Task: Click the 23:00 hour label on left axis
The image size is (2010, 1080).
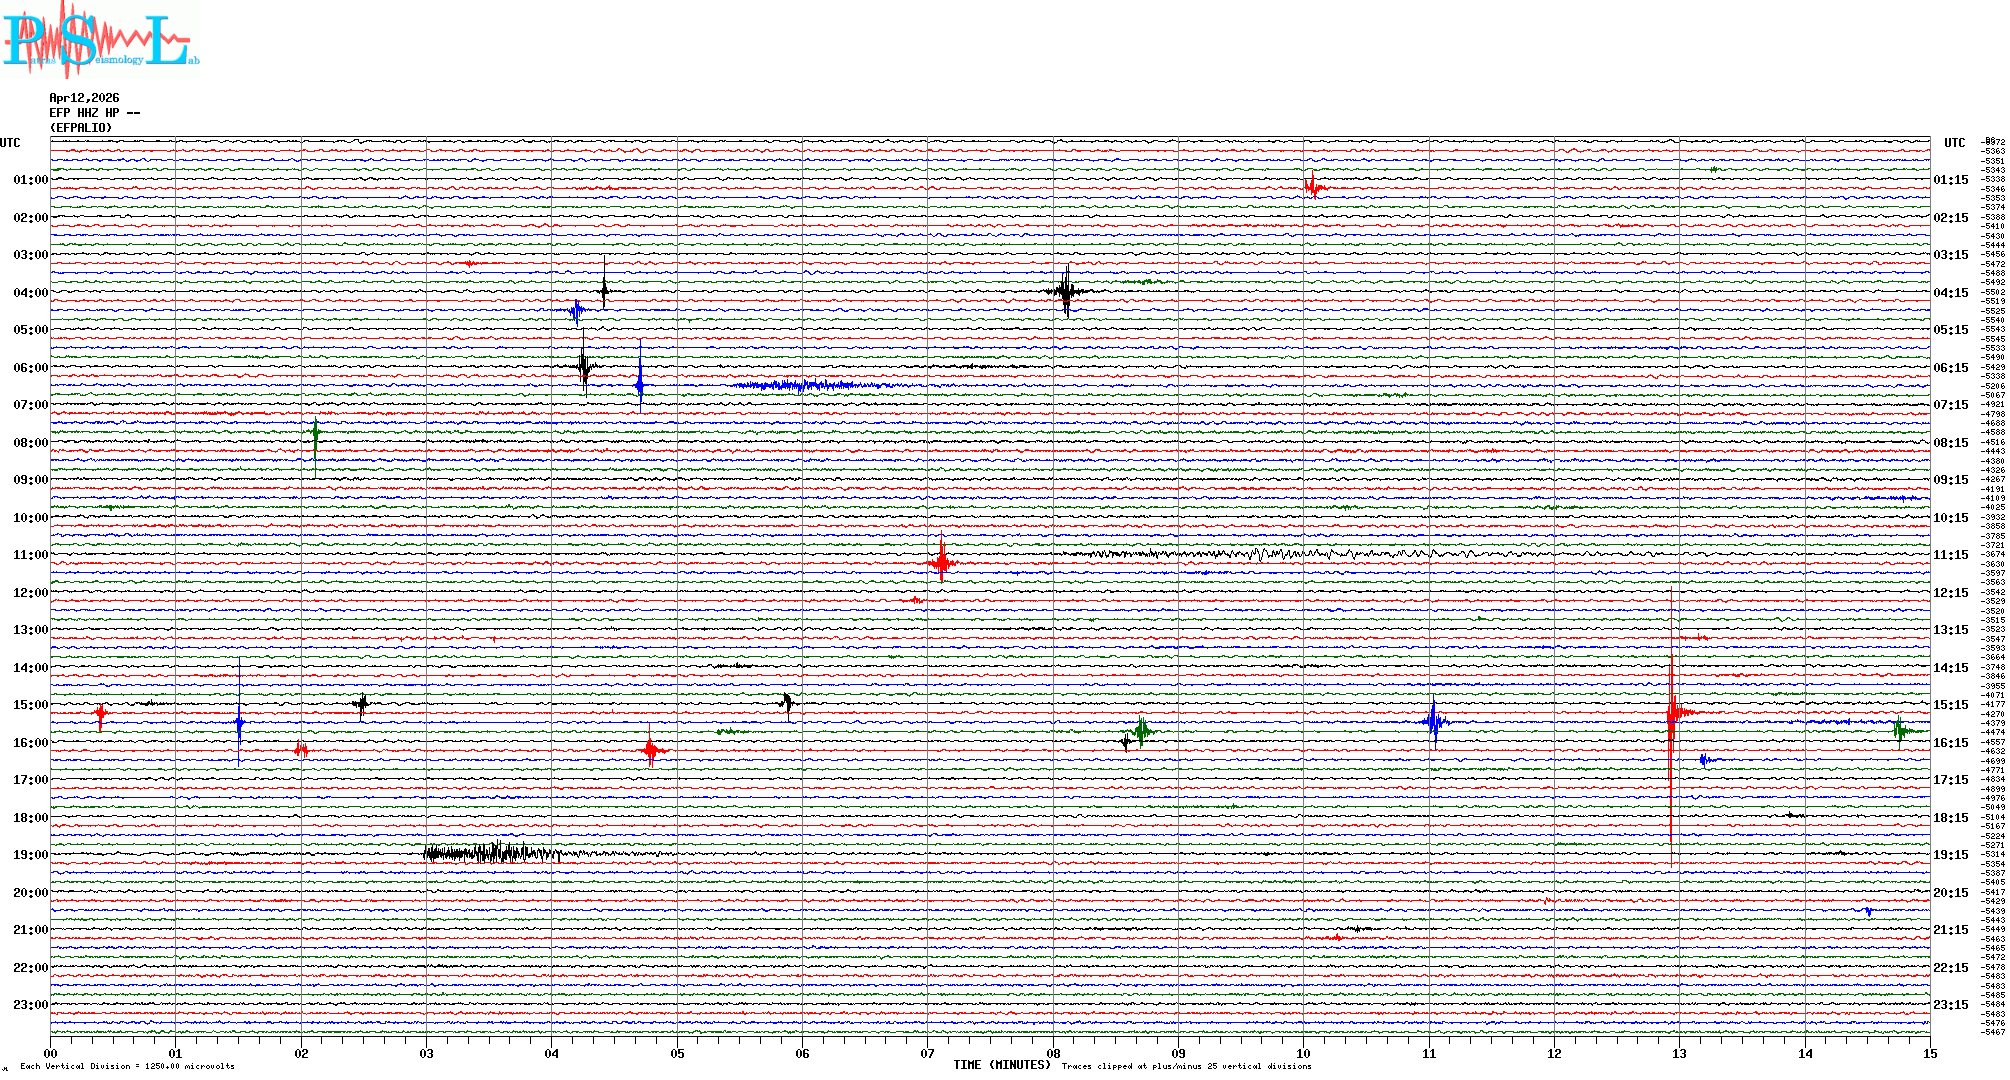Action: (30, 1005)
